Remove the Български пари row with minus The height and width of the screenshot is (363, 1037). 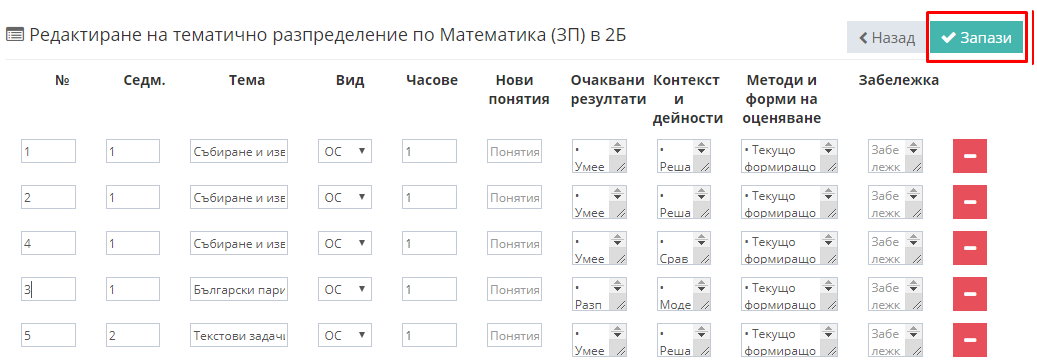[x=970, y=294]
